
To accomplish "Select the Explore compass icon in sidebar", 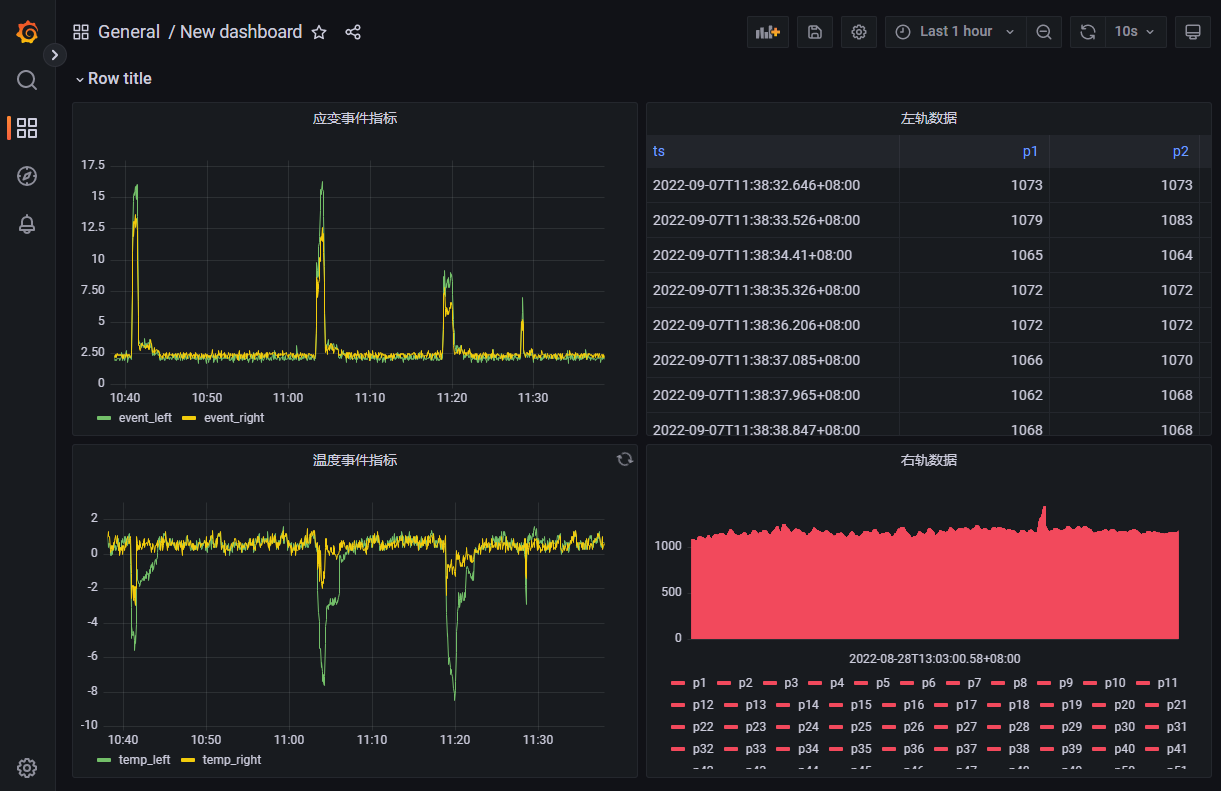I will pyautogui.click(x=26, y=176).
